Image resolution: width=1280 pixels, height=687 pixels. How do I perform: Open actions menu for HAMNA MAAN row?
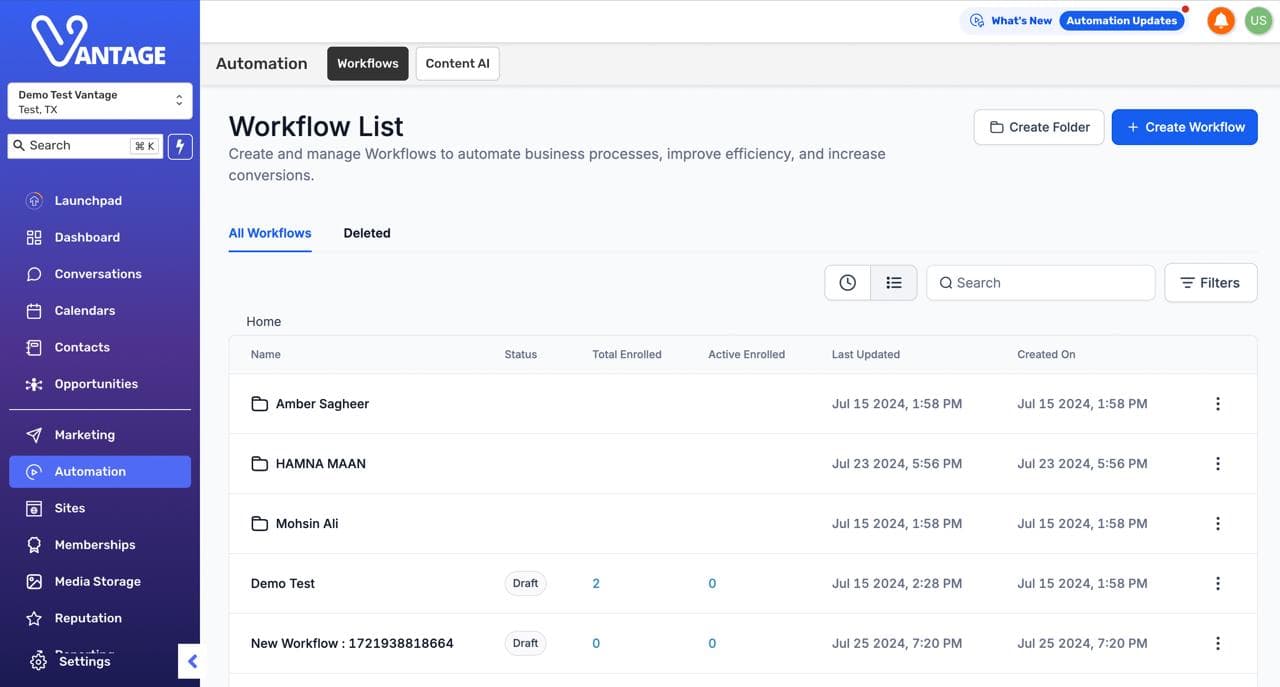pos(1217,464)
